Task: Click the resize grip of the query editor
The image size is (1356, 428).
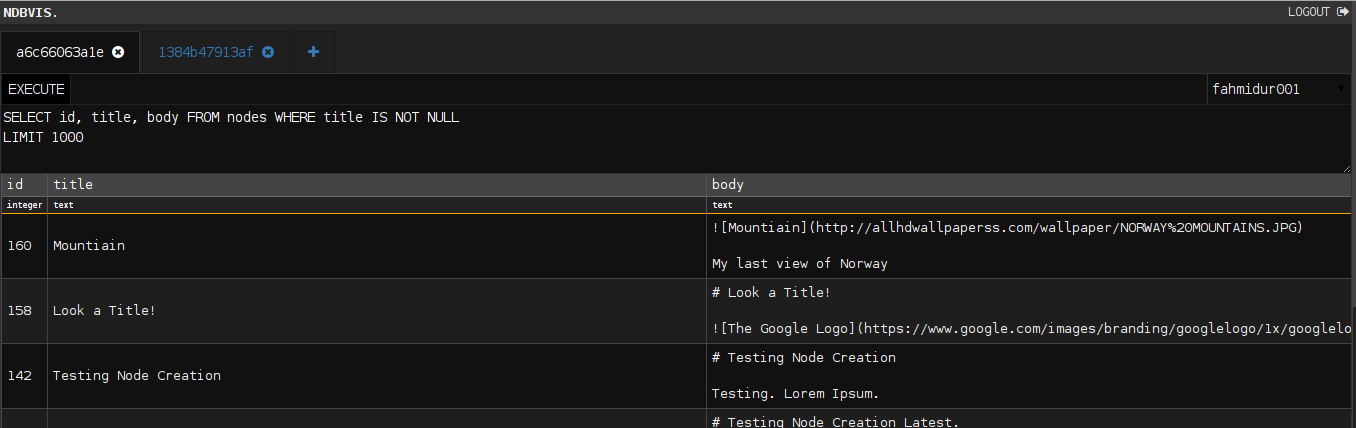Action: click(1346, 168)
